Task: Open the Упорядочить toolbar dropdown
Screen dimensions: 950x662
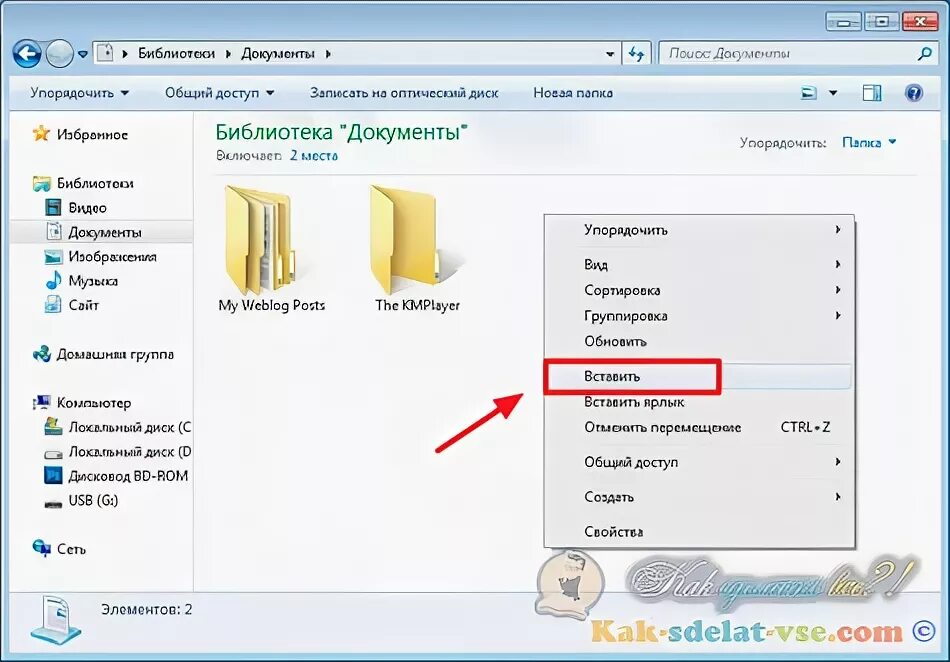Action: point(79,93)
